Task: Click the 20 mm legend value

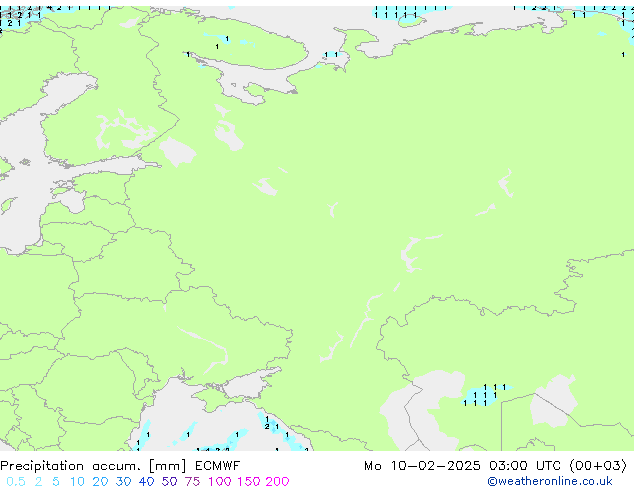Action: [100, 482]
